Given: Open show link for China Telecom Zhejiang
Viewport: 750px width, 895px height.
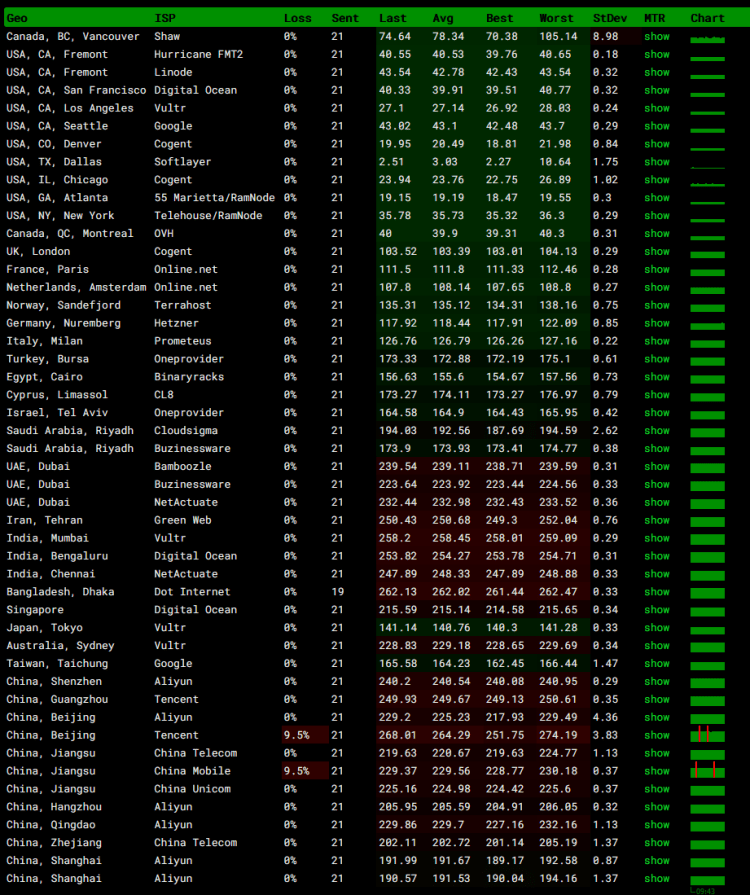Looking at the screenshot, I should pos(656,842).
